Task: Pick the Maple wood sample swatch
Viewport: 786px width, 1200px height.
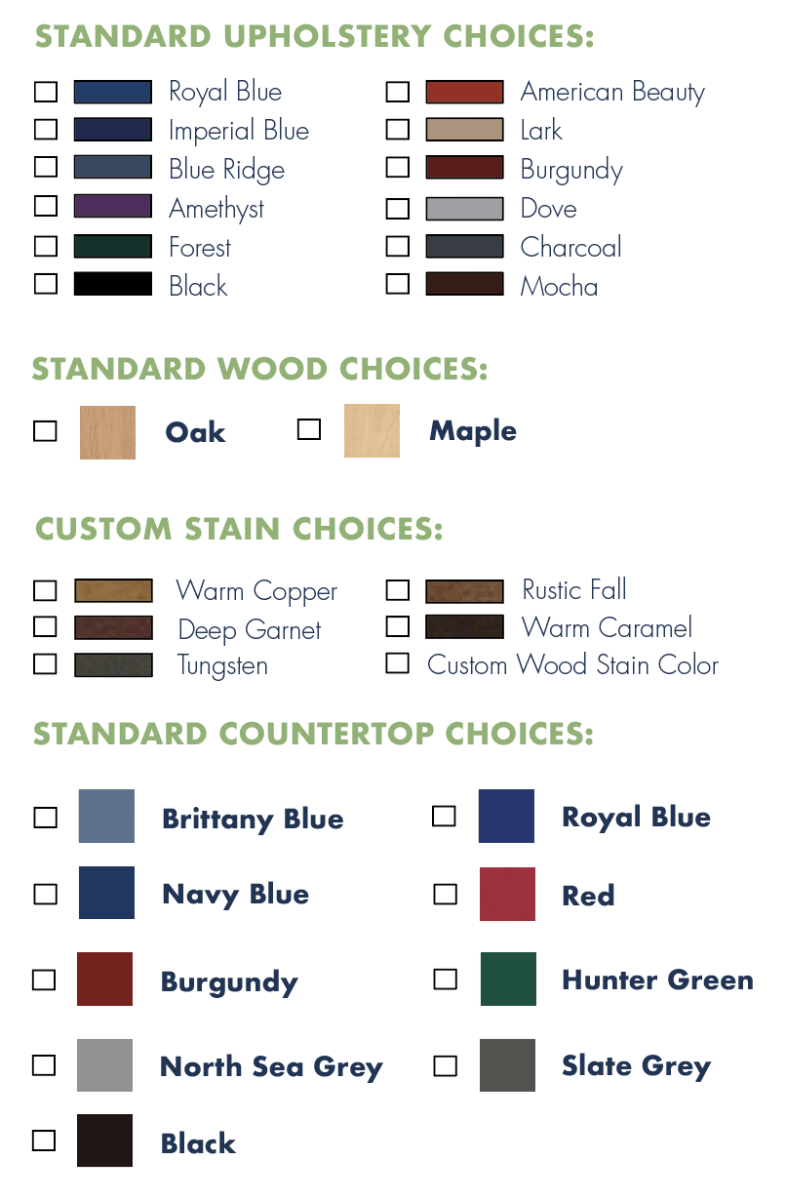Action: (372, 431)
